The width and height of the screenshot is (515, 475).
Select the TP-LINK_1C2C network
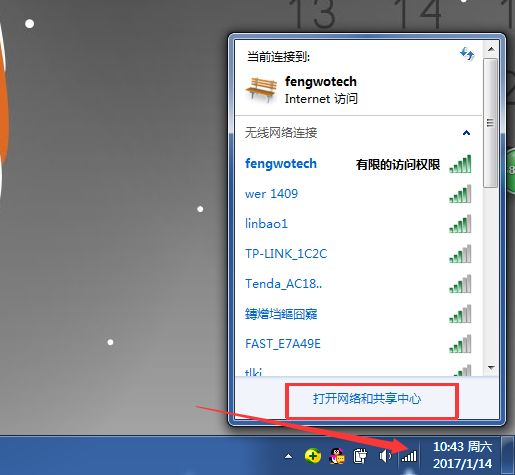coord(358,254)
